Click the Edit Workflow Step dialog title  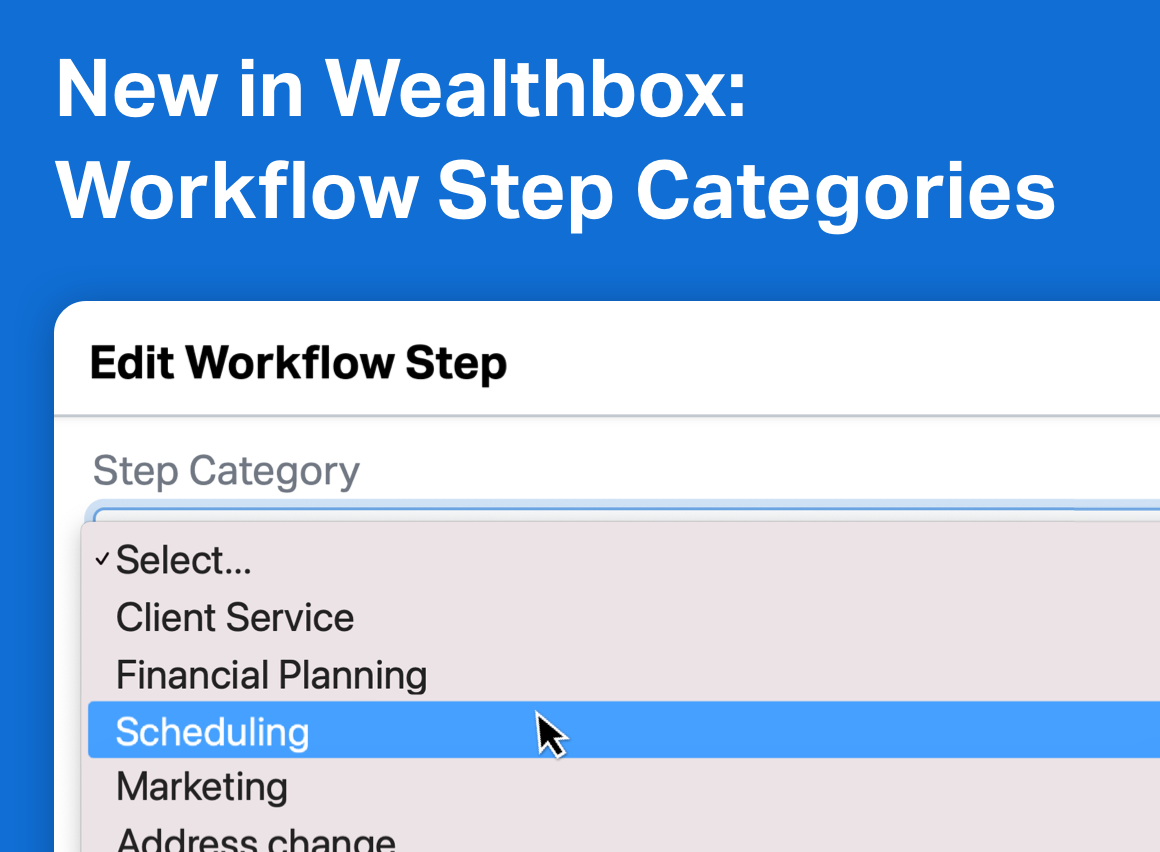[298, 363]
